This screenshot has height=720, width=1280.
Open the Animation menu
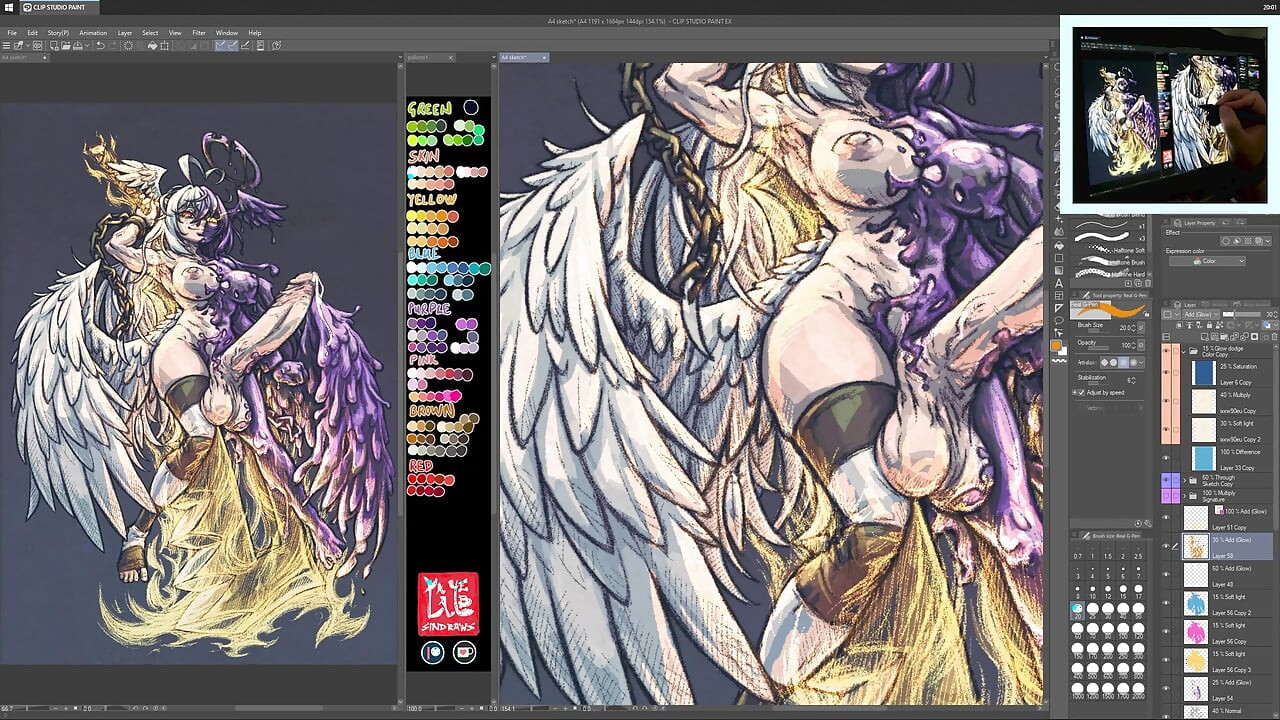93,33
